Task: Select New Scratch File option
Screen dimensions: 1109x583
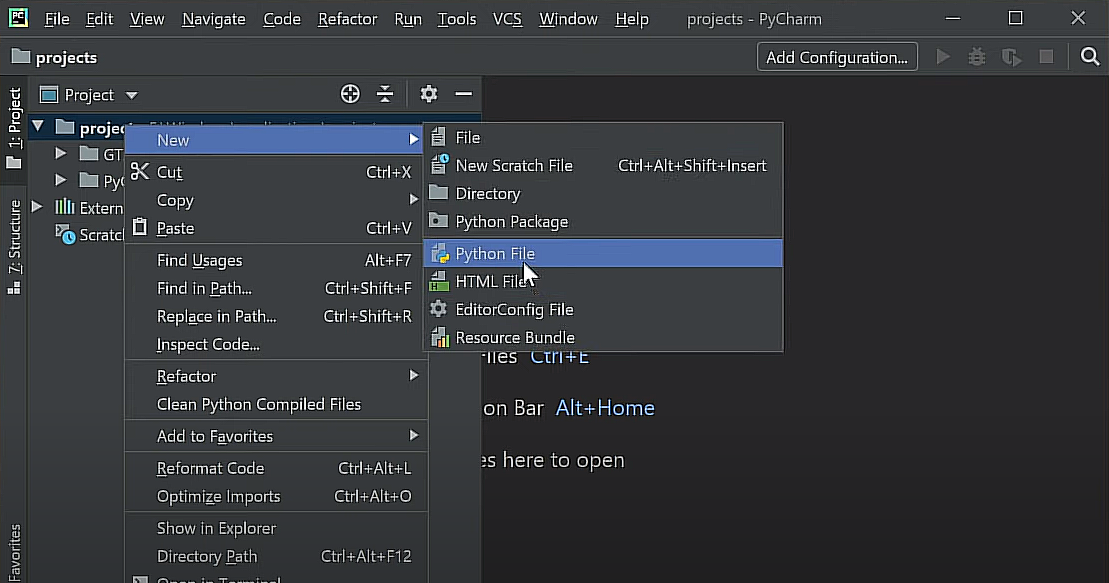Action: (514, 166)
